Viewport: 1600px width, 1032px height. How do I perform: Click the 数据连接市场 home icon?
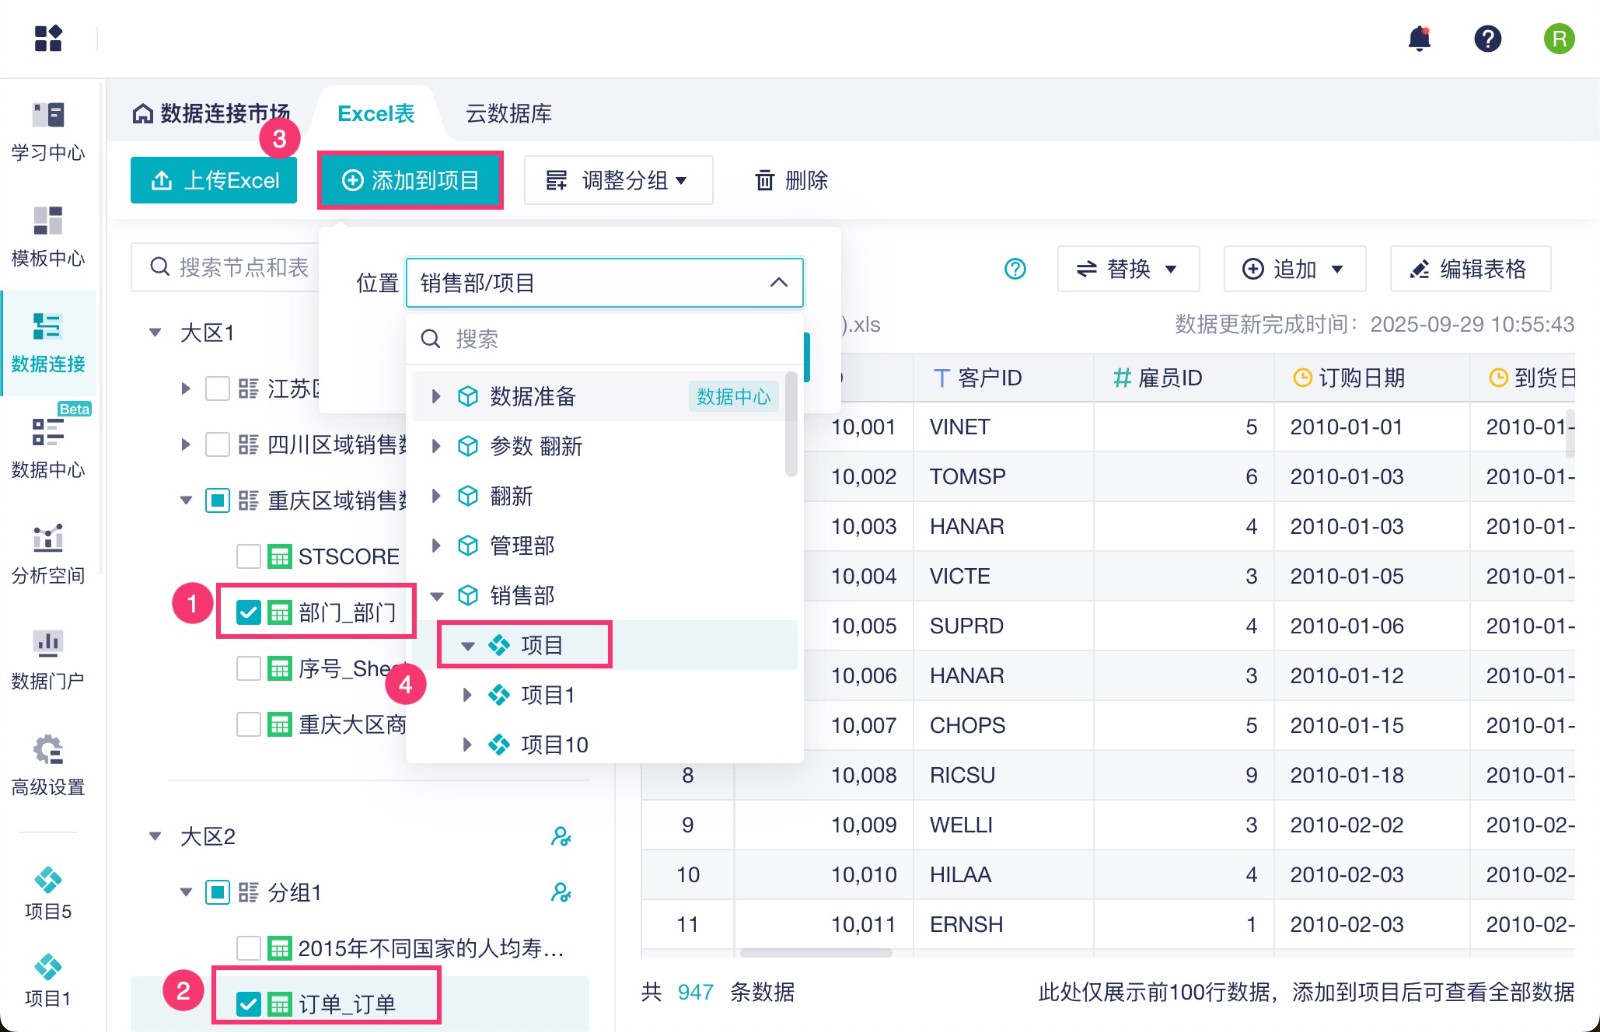coord(143,114)
